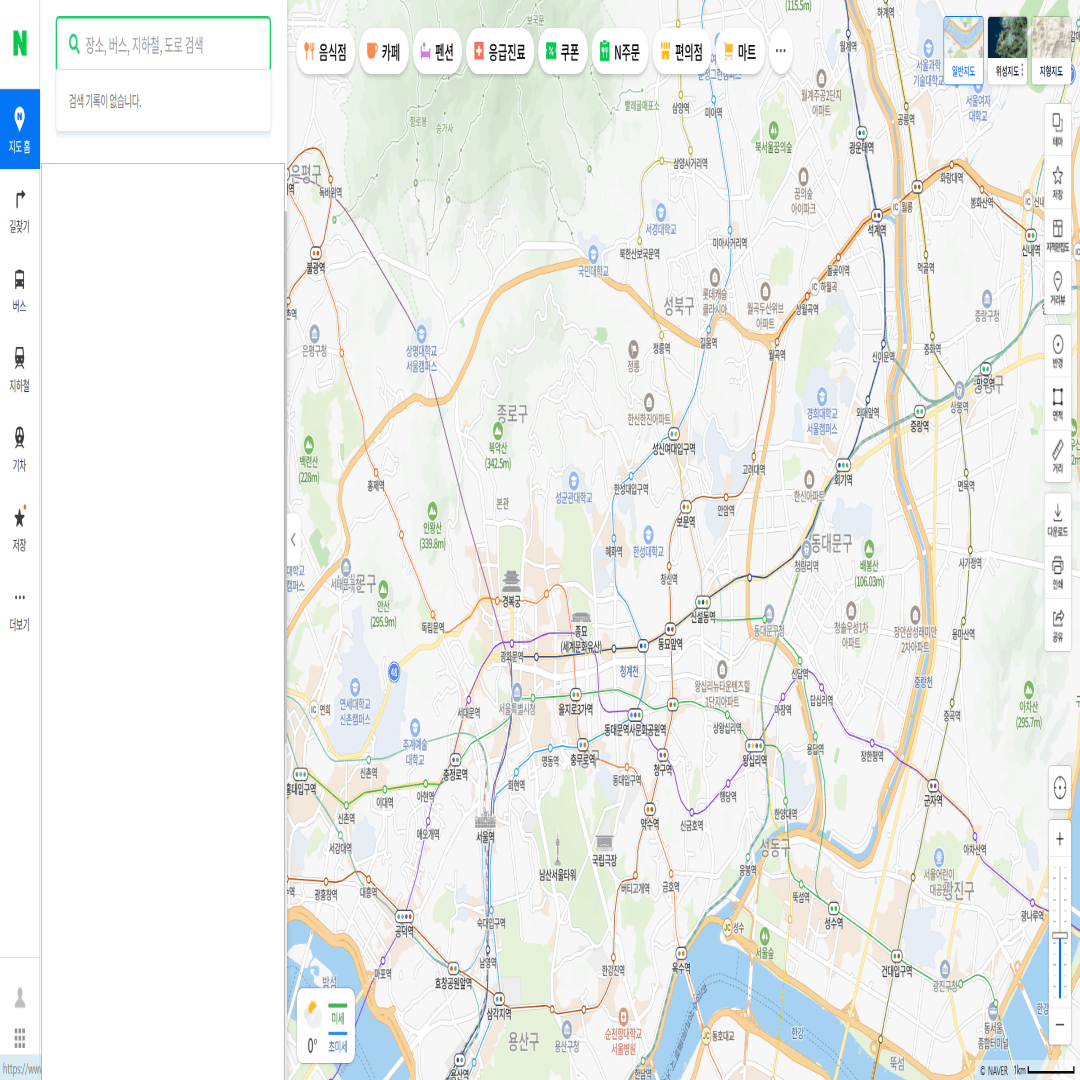
Task: Open the 지하철 subway menu
Action: [20, 369]
